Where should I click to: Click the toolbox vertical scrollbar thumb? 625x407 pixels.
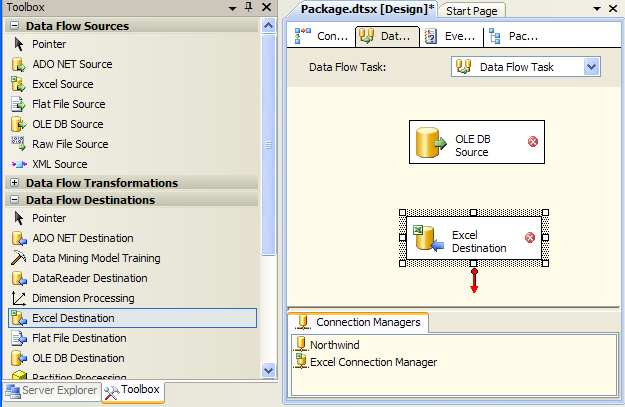point(269,145)
